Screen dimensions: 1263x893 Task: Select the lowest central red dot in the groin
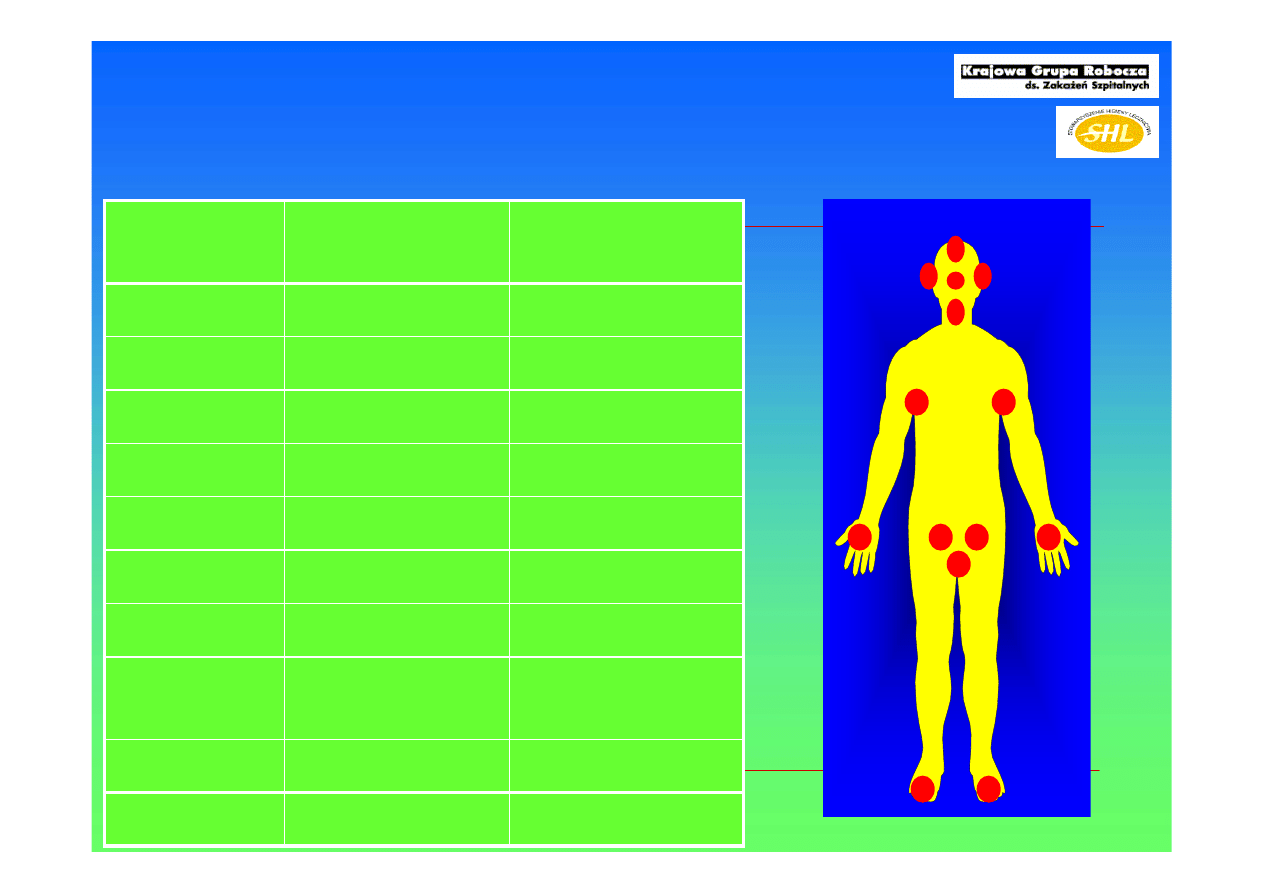(958, 564)
